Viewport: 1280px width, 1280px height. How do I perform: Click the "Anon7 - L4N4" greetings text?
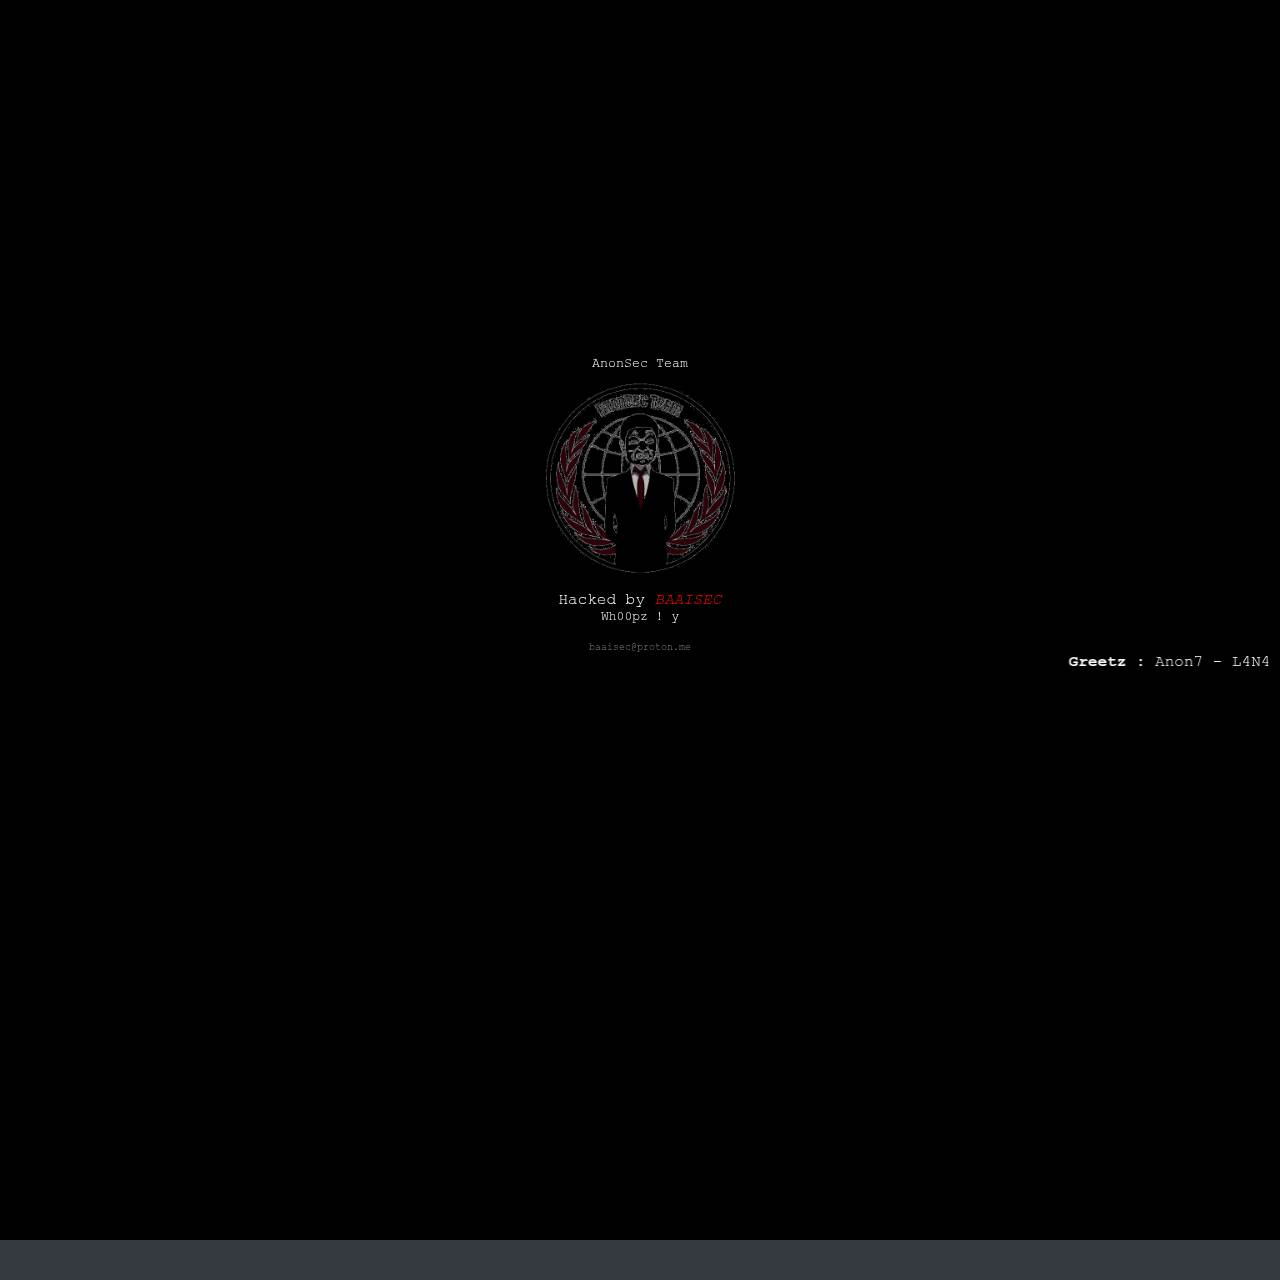(x=1212, y=662)
